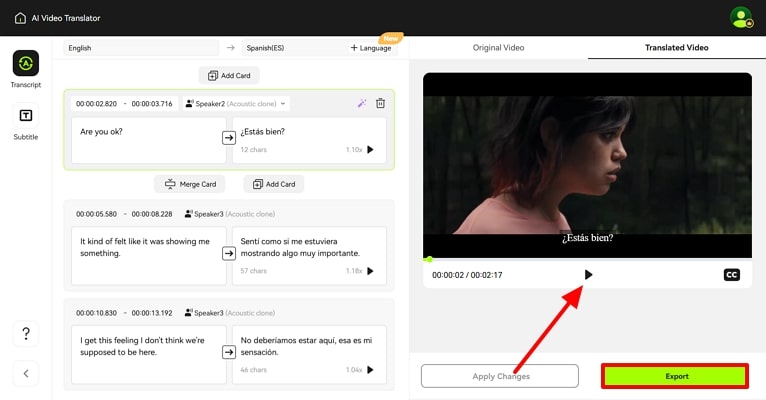766x400 pixels.
Task: Click 1.18x speed value
Action: (x=354, y=271)
